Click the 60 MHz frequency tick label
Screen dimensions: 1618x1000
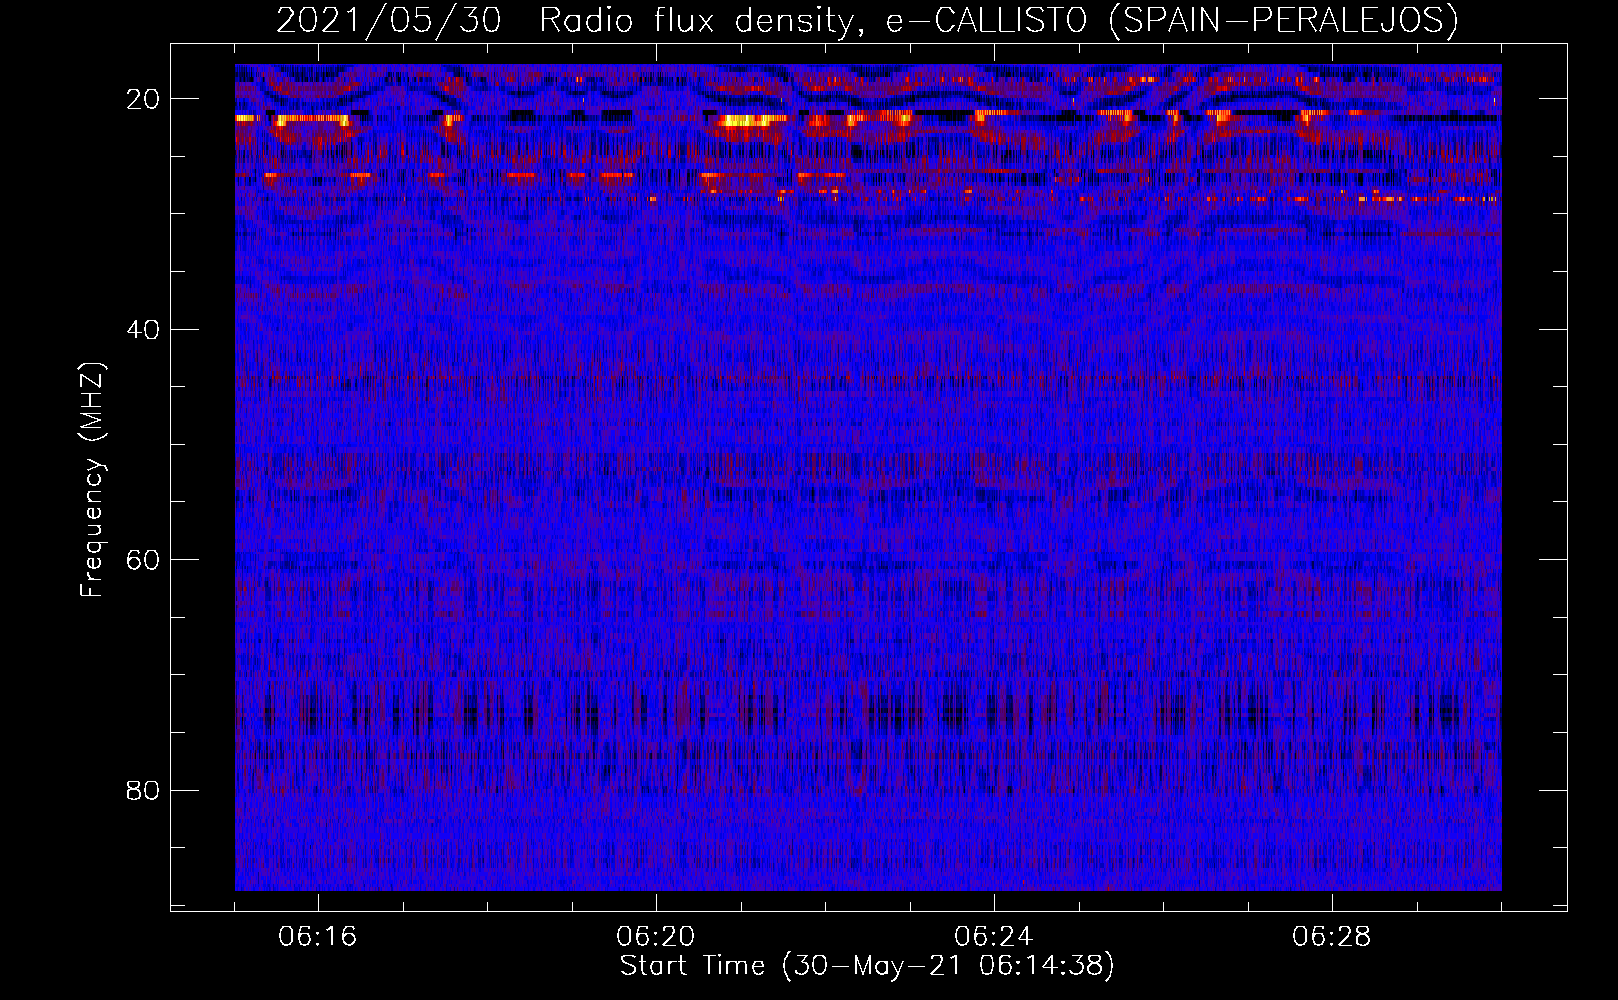point(143,560)
